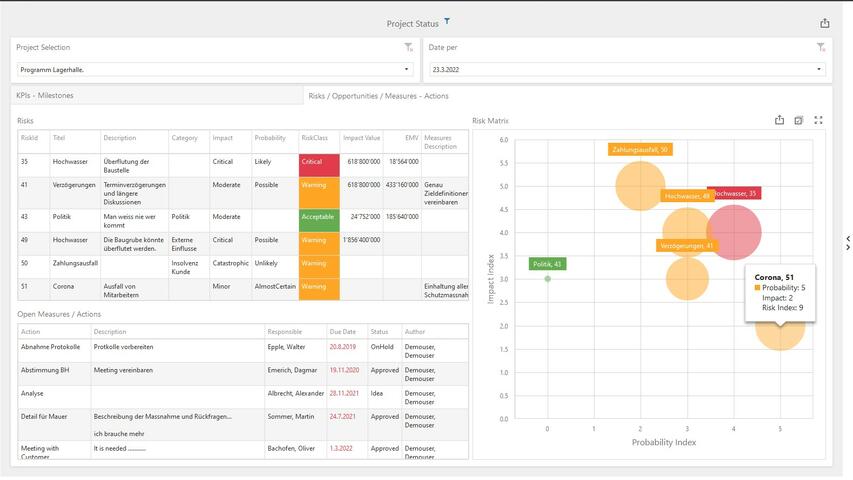Select Risks / Opportunities / Measures - Actions tab
The height and width of the screenshot is (480, 853).
click(378, 96)
